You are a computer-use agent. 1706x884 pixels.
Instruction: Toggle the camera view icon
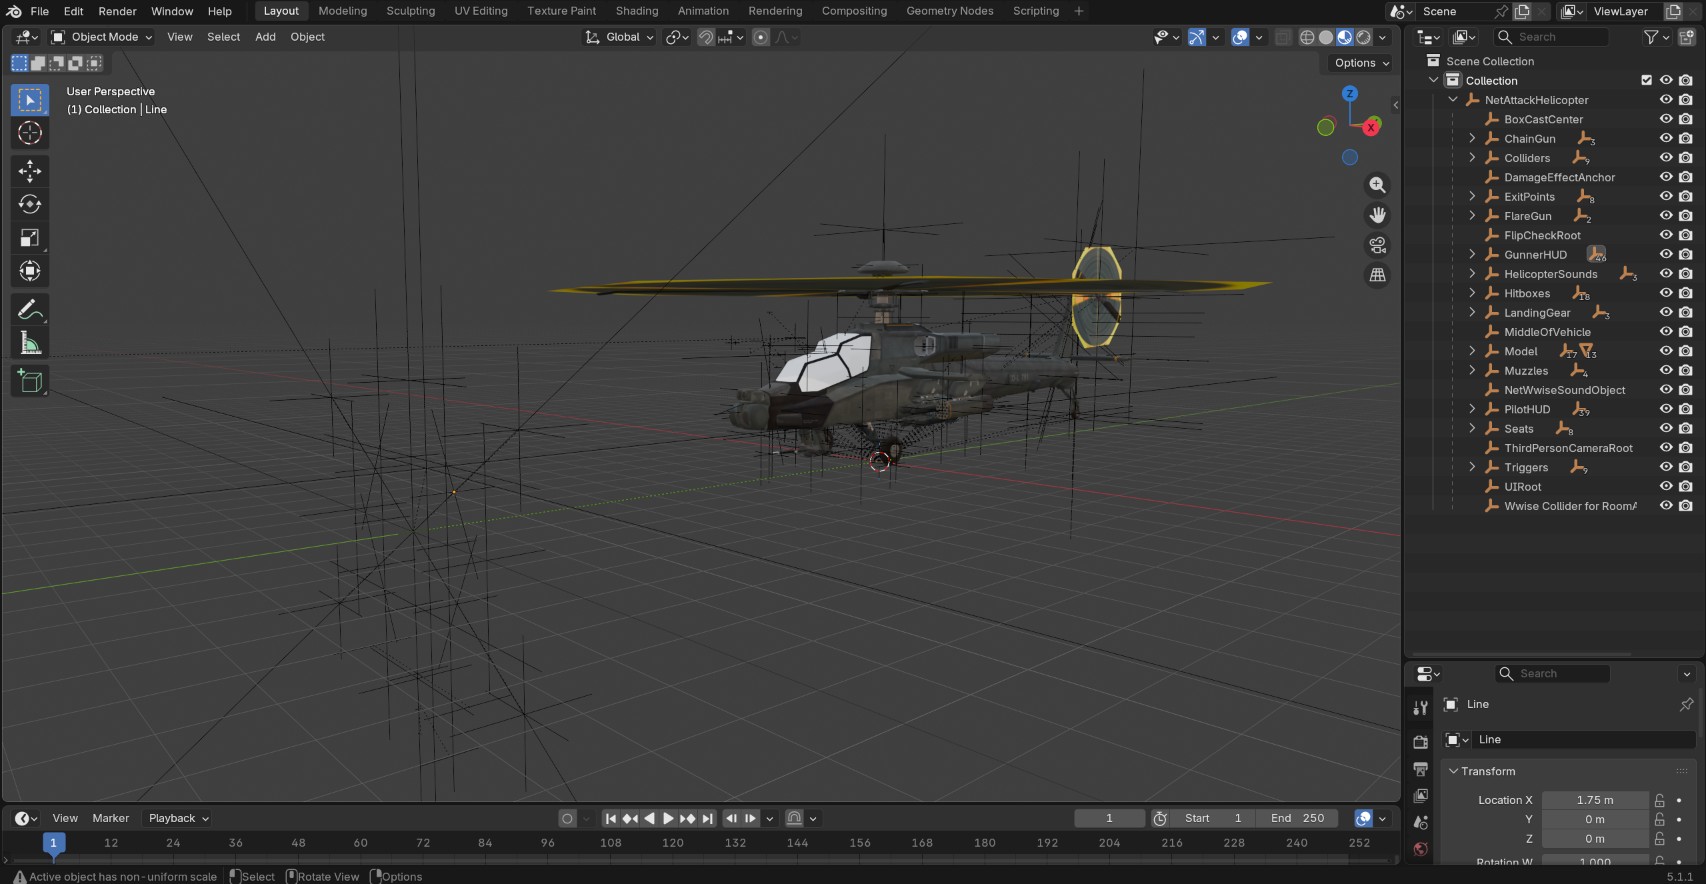point(1378,245)
